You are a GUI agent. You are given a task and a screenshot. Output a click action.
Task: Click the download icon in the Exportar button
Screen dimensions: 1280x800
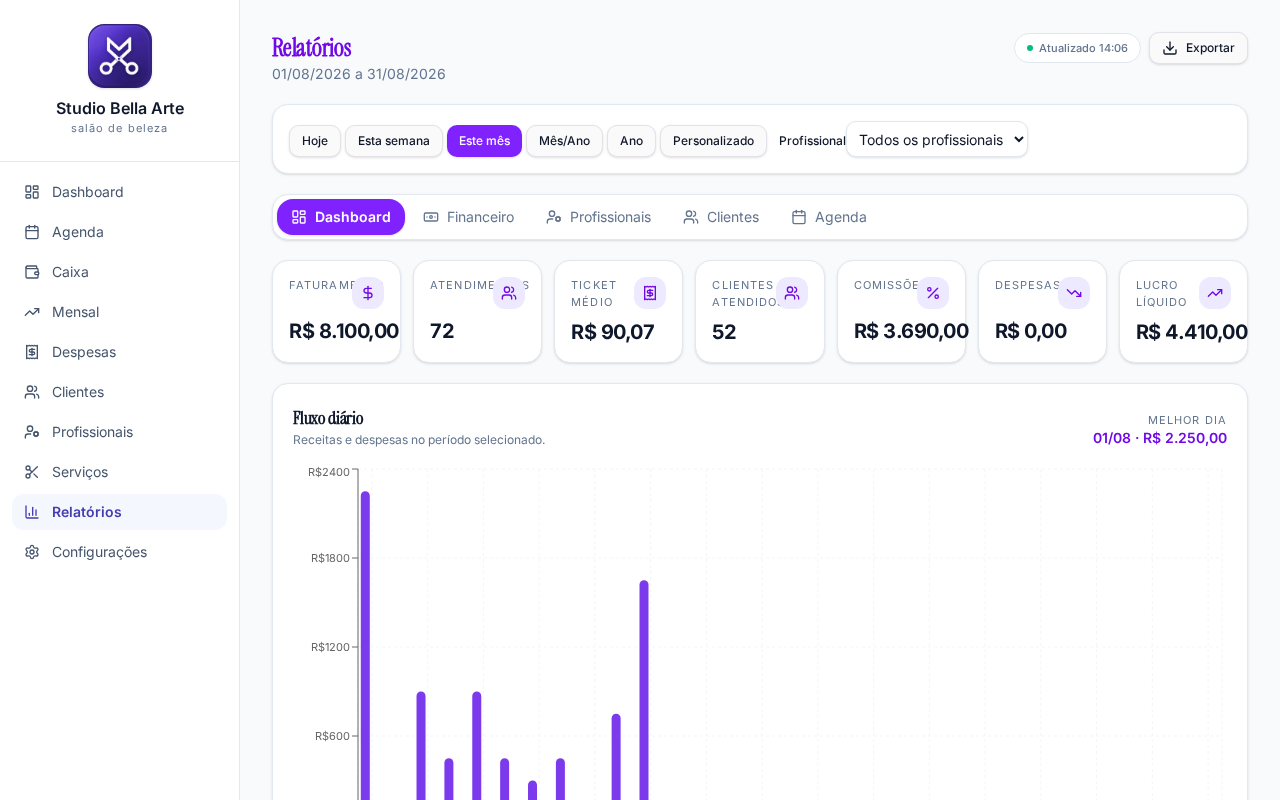[1170, 48]
